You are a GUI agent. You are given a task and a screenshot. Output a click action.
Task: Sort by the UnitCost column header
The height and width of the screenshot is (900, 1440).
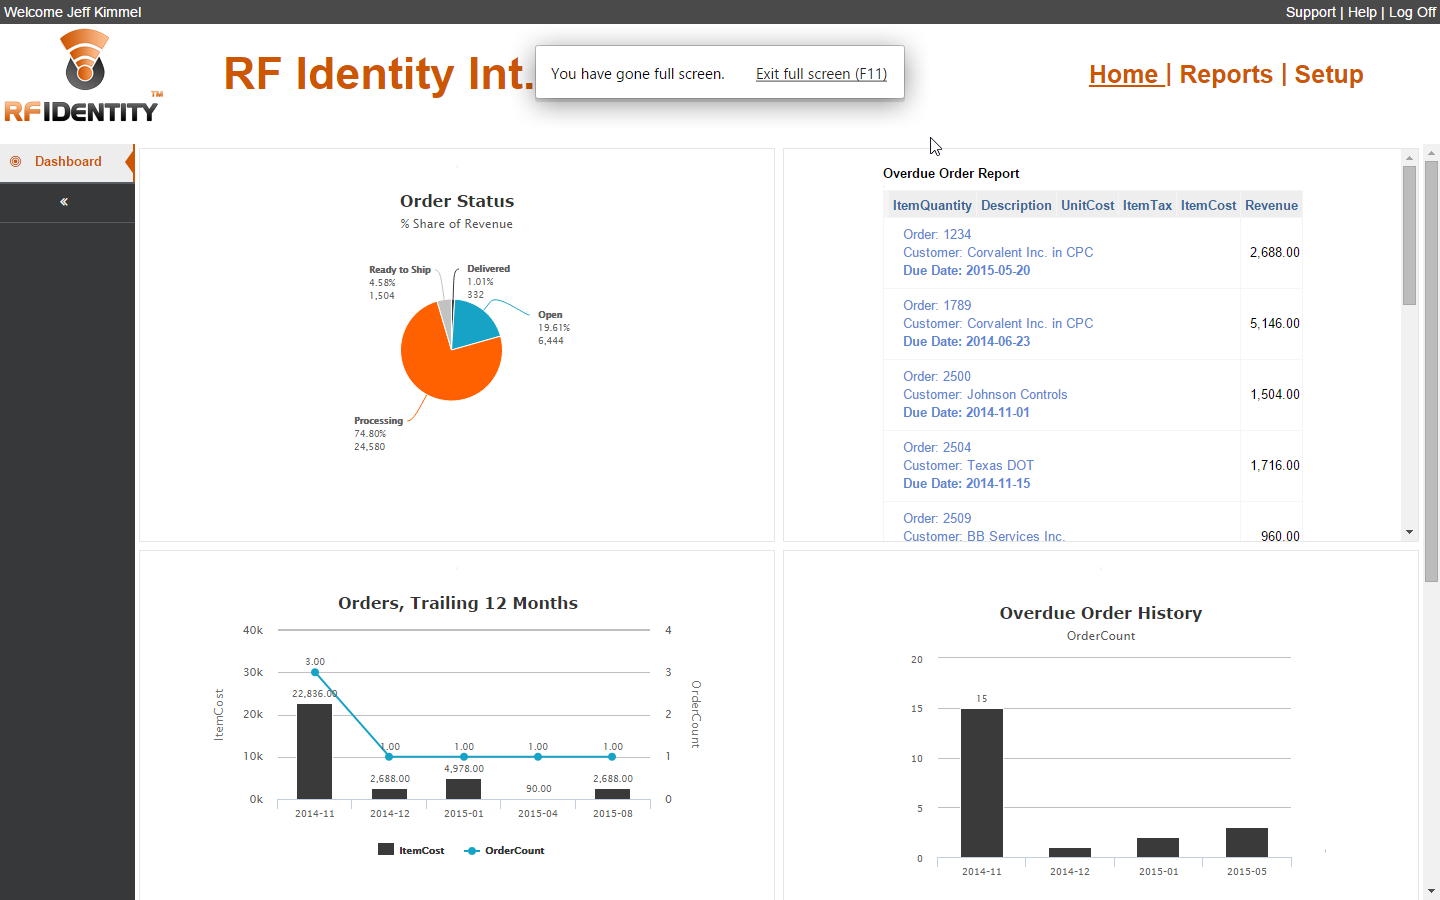point(1087,205)
